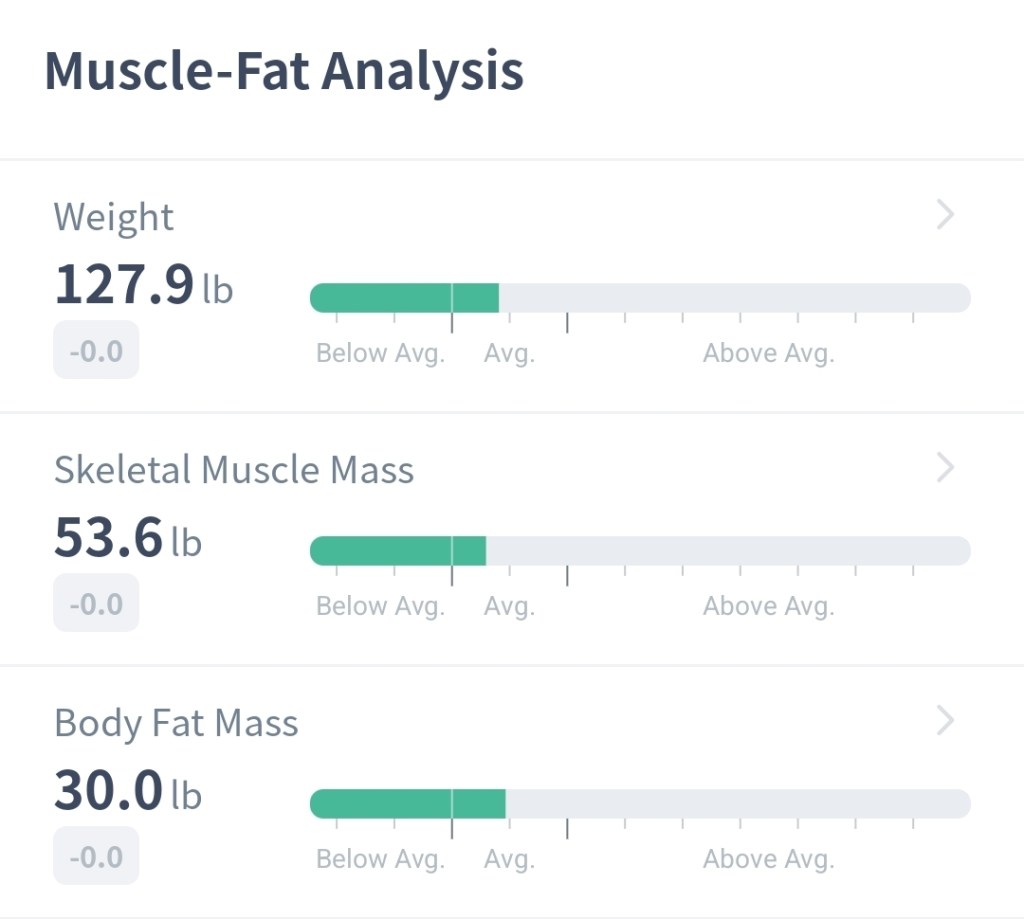
Task: Click Below Avg. label under Skeletal Muscle bar
Action: click(380, 607)
